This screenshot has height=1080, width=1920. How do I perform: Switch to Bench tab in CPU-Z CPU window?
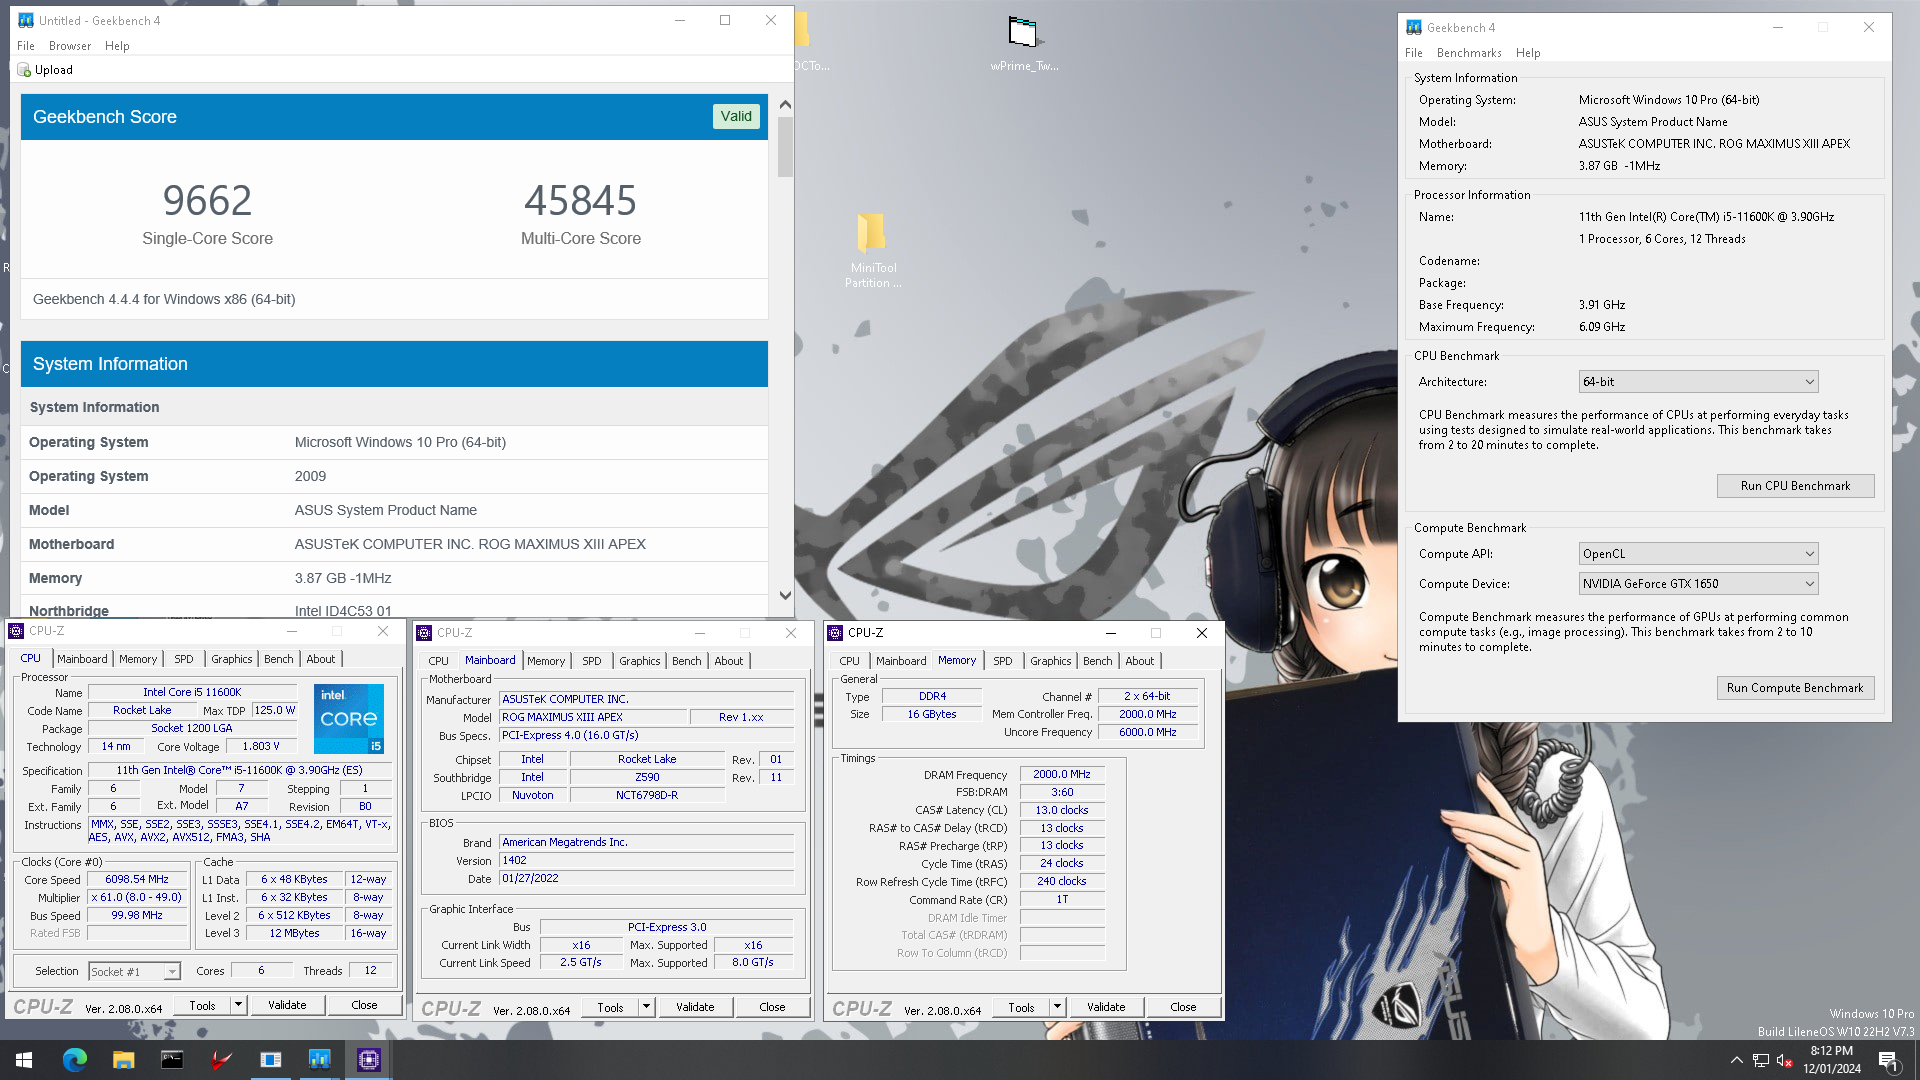click(279, 659)
